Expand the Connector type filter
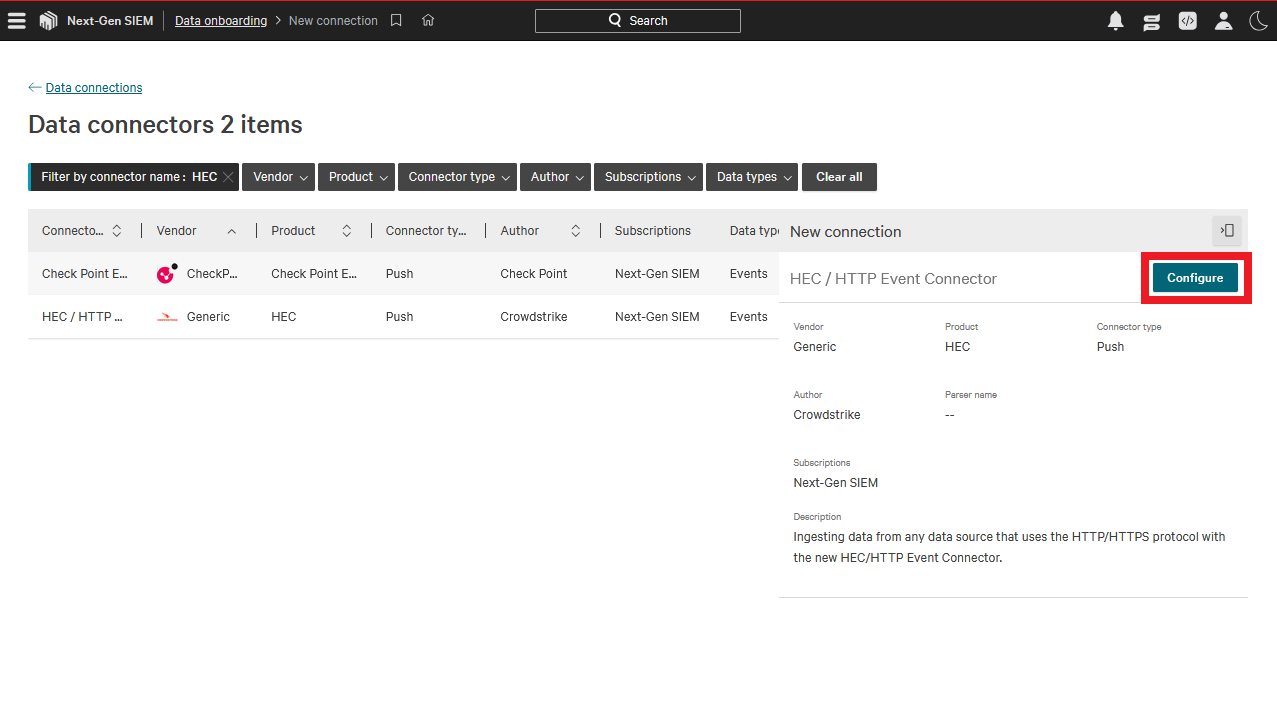The image size is (1277, 720). tap(457, 177)
